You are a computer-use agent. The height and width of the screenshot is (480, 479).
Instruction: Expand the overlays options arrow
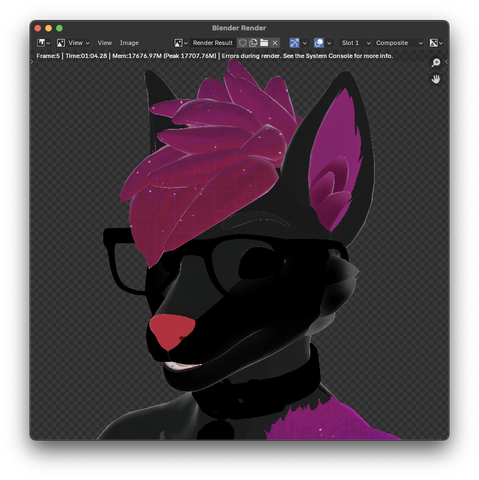tap(329, 43)
